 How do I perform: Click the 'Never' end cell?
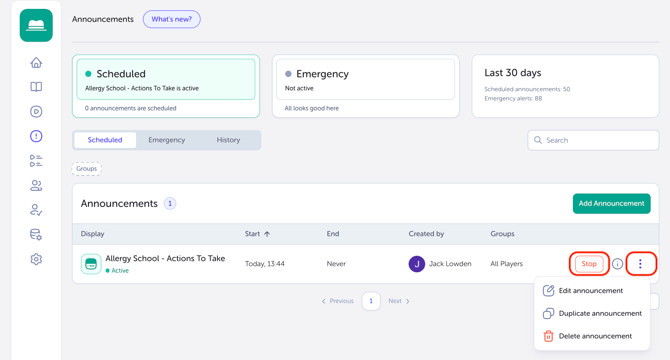coord(336,264)
